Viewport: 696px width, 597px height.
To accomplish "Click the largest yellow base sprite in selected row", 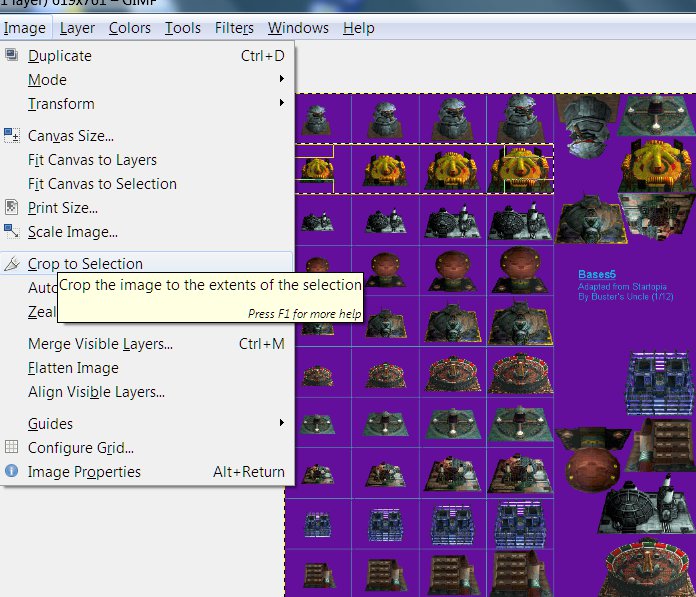I will pyautogui.click(x=520, y=170).
